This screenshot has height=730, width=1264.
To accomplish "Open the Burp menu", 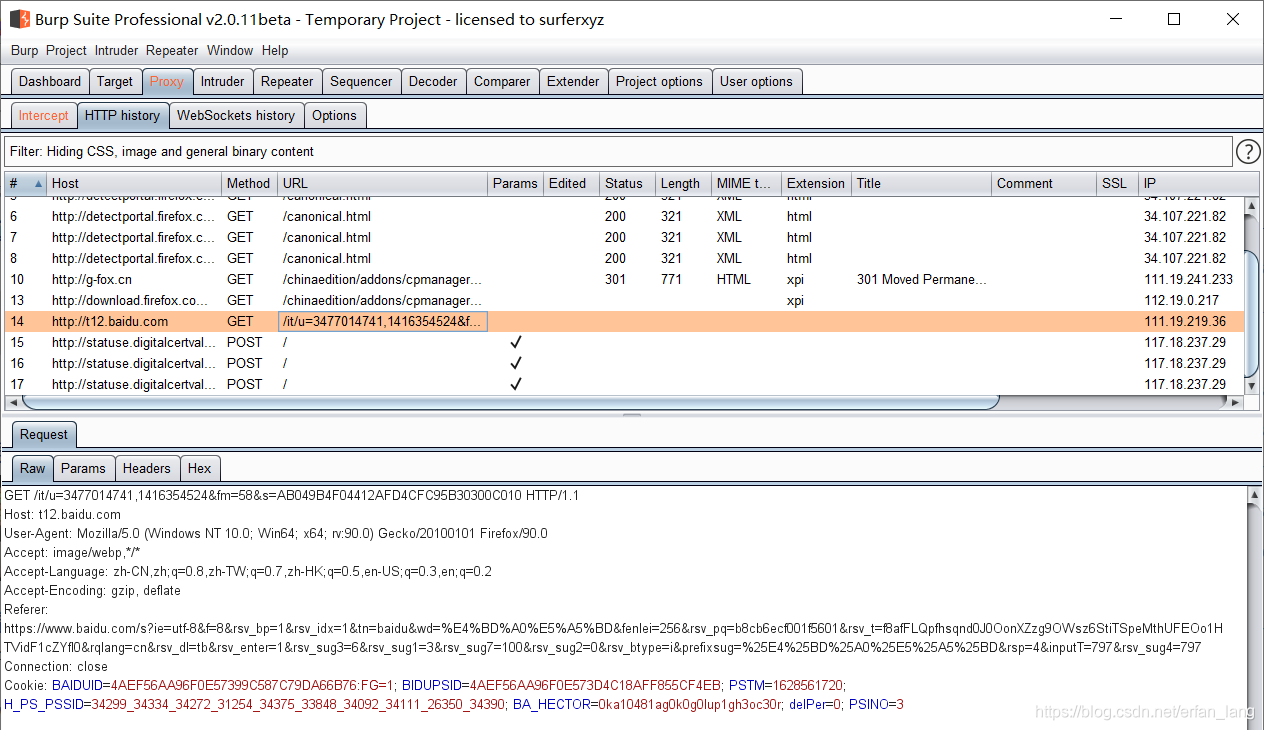I will (x=25, y=50).
